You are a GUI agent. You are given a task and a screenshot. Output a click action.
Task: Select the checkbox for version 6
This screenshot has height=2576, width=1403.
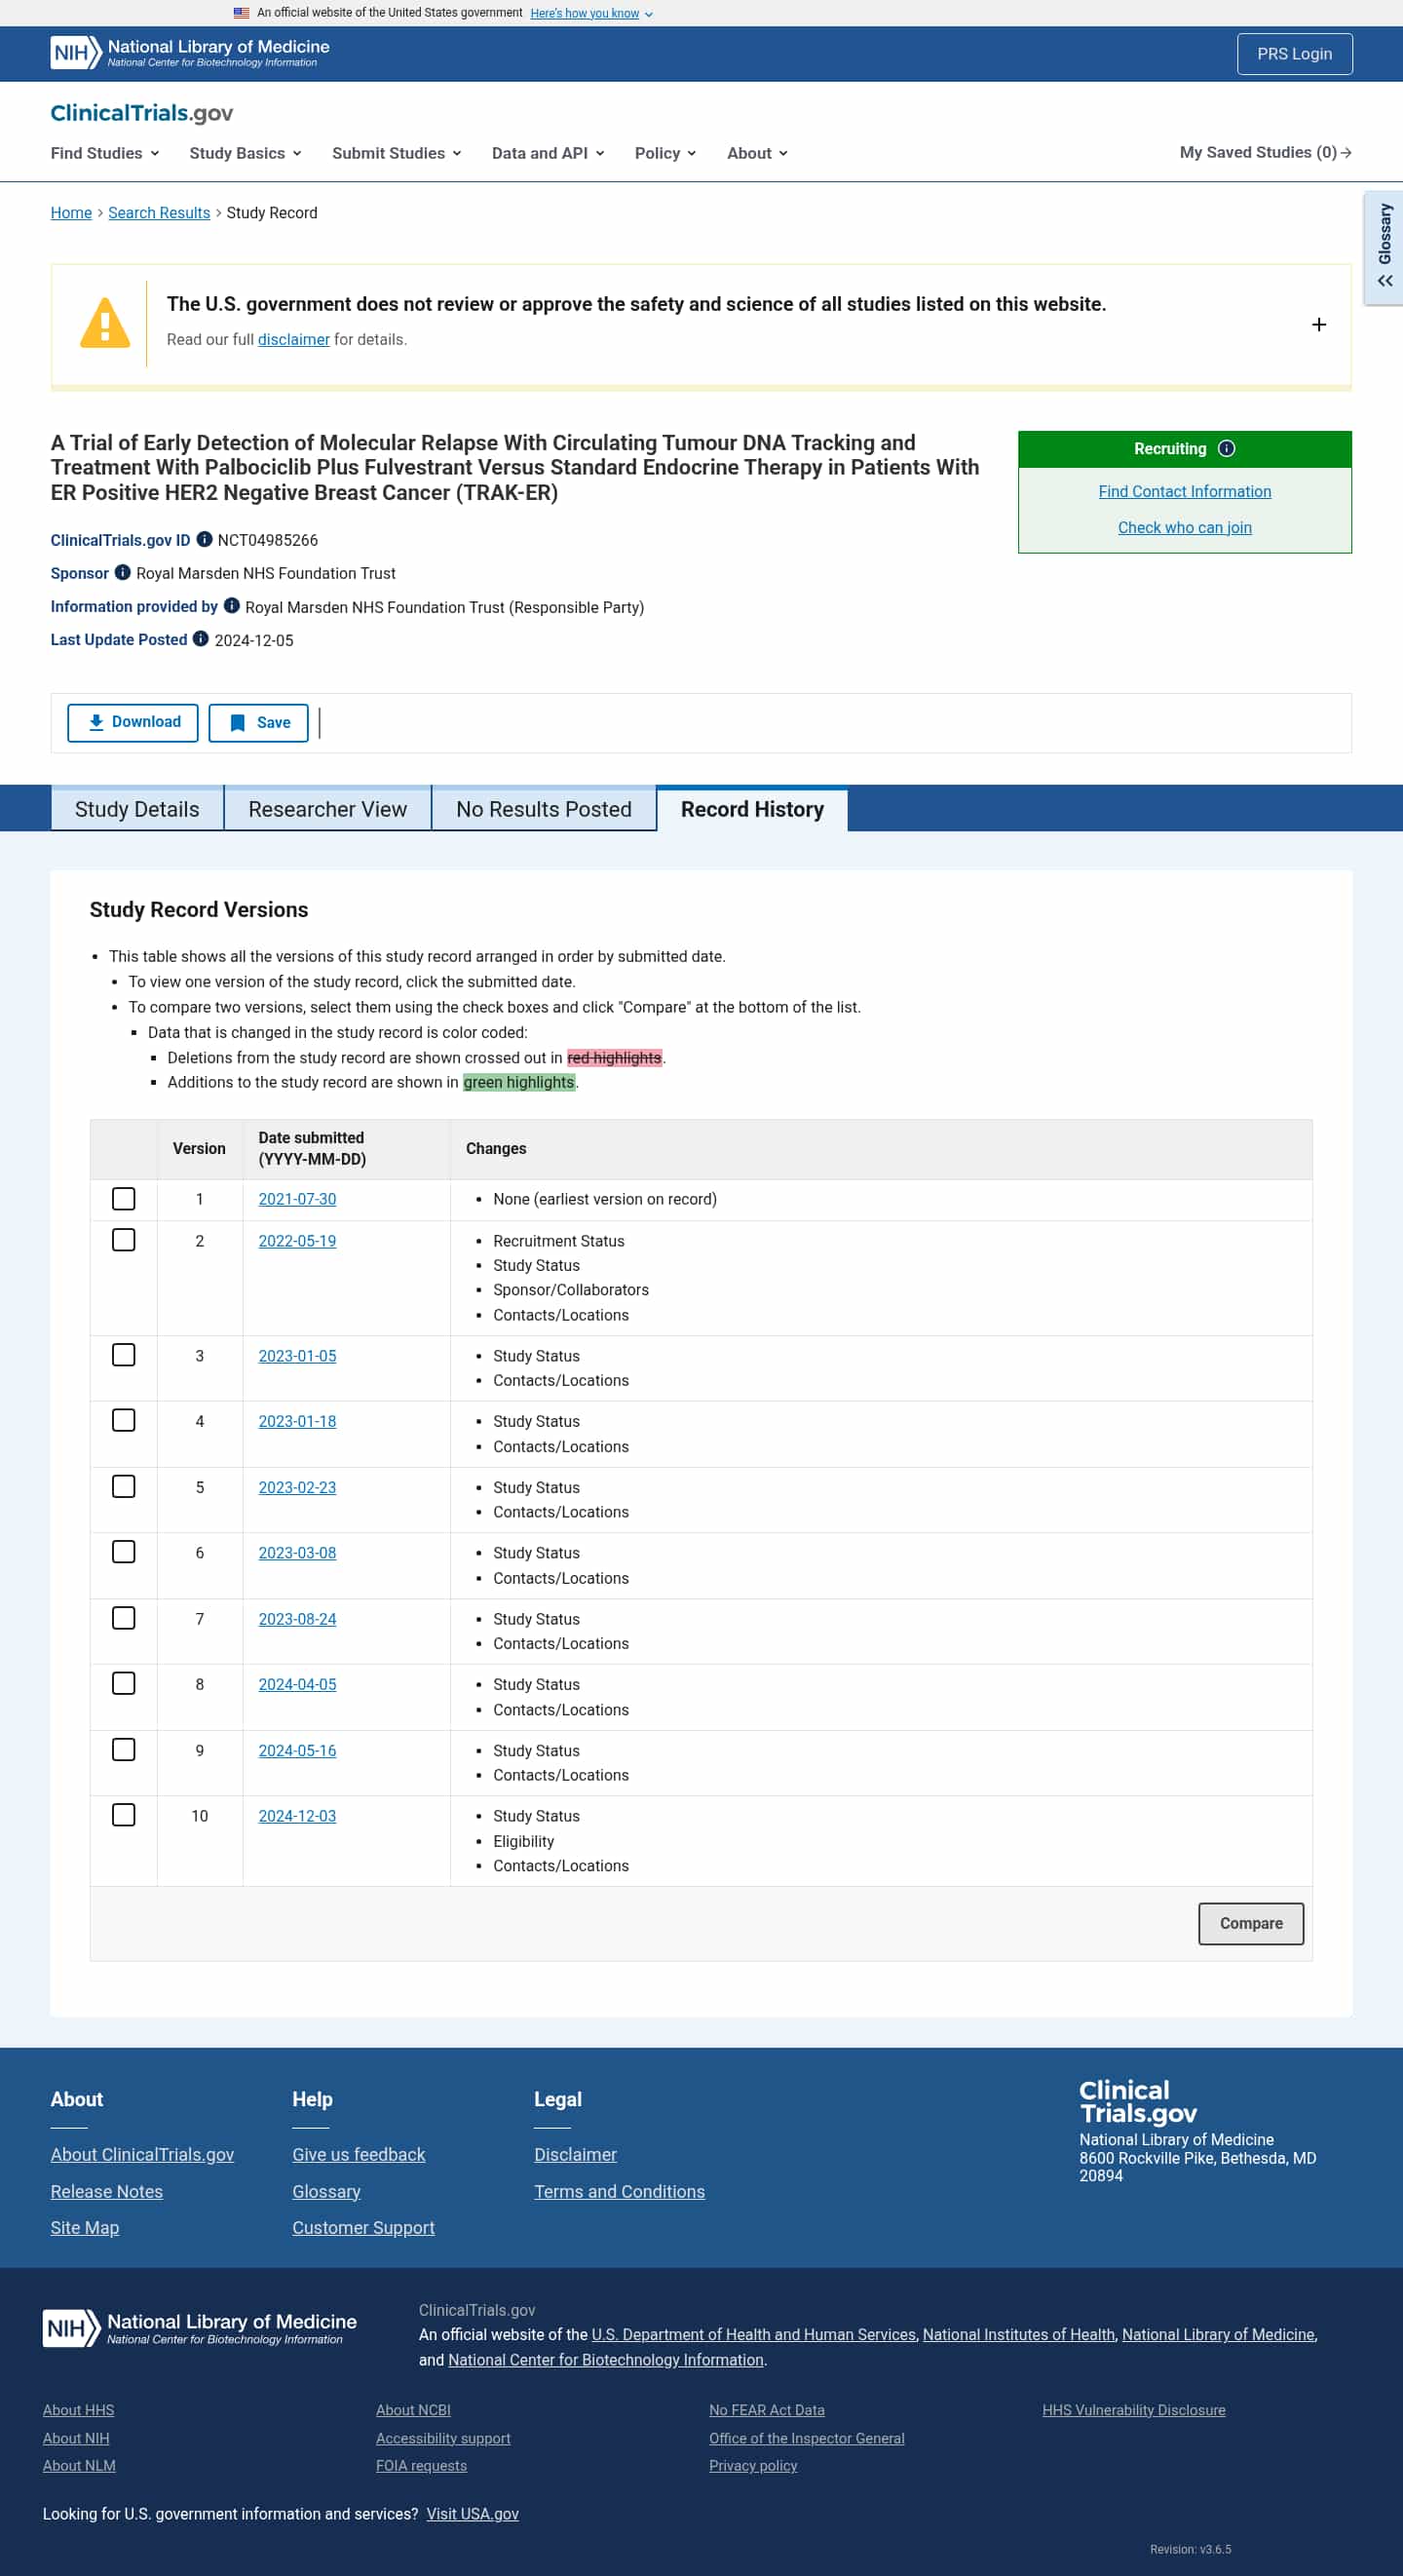[x=124, y=1552]
